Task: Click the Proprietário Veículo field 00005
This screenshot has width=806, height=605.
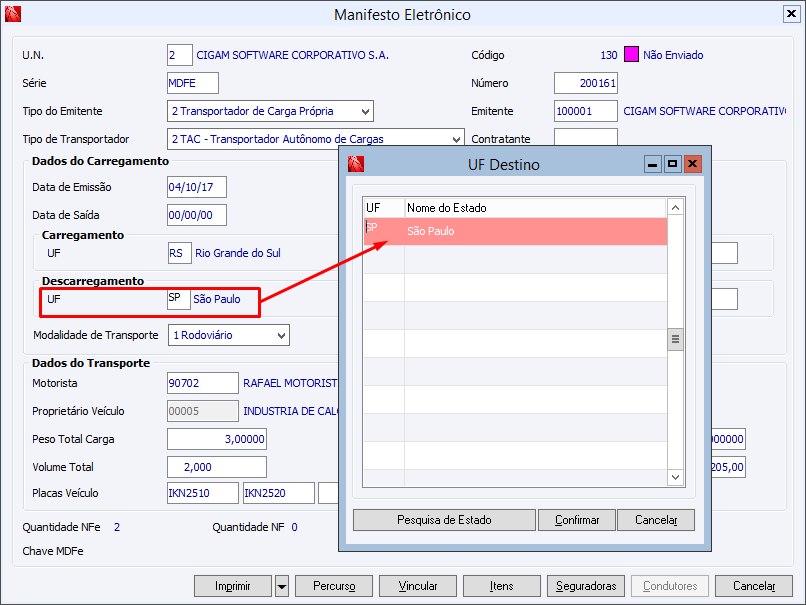Action: pos(203,411)
